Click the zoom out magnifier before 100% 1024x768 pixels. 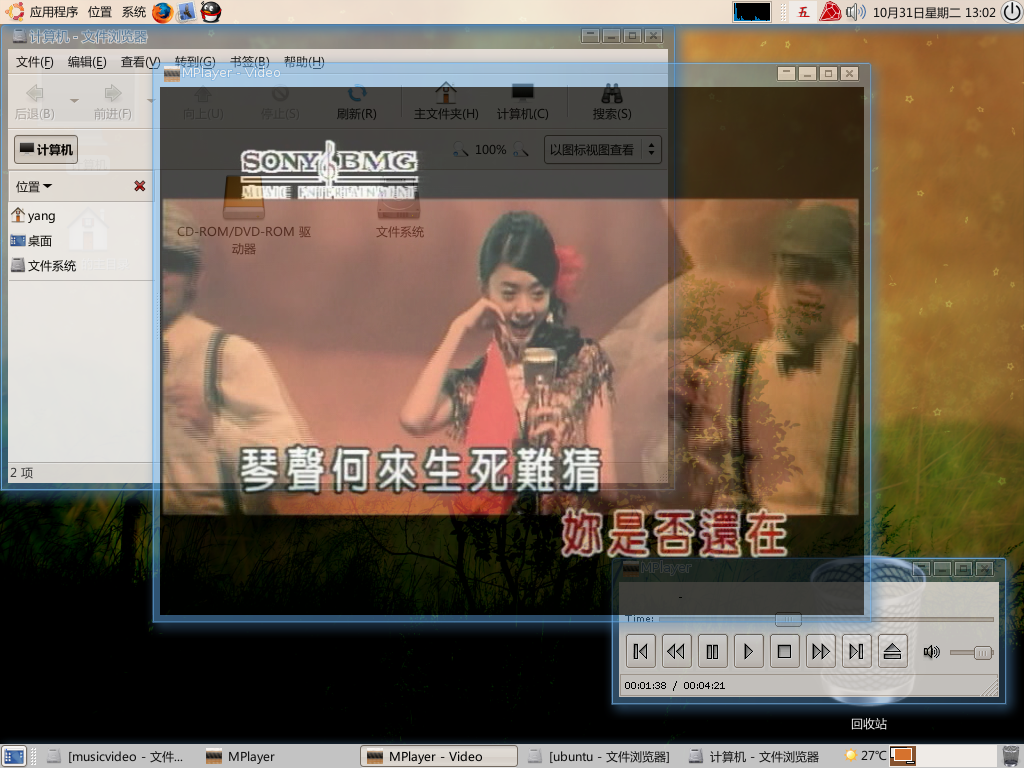point(460,150)
